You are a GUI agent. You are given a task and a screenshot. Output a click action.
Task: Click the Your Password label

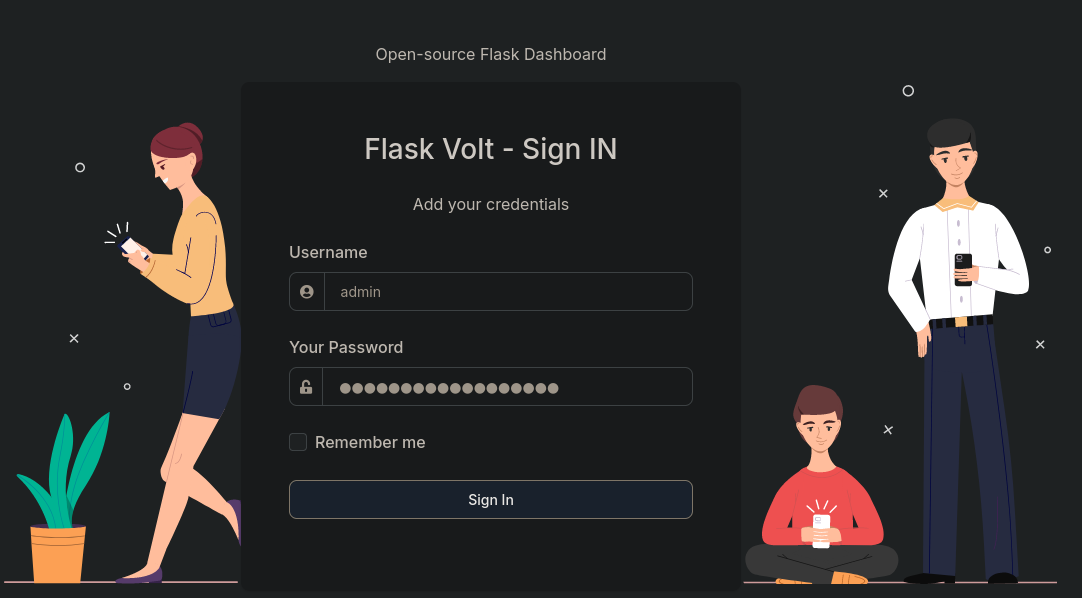pos(346,347)
